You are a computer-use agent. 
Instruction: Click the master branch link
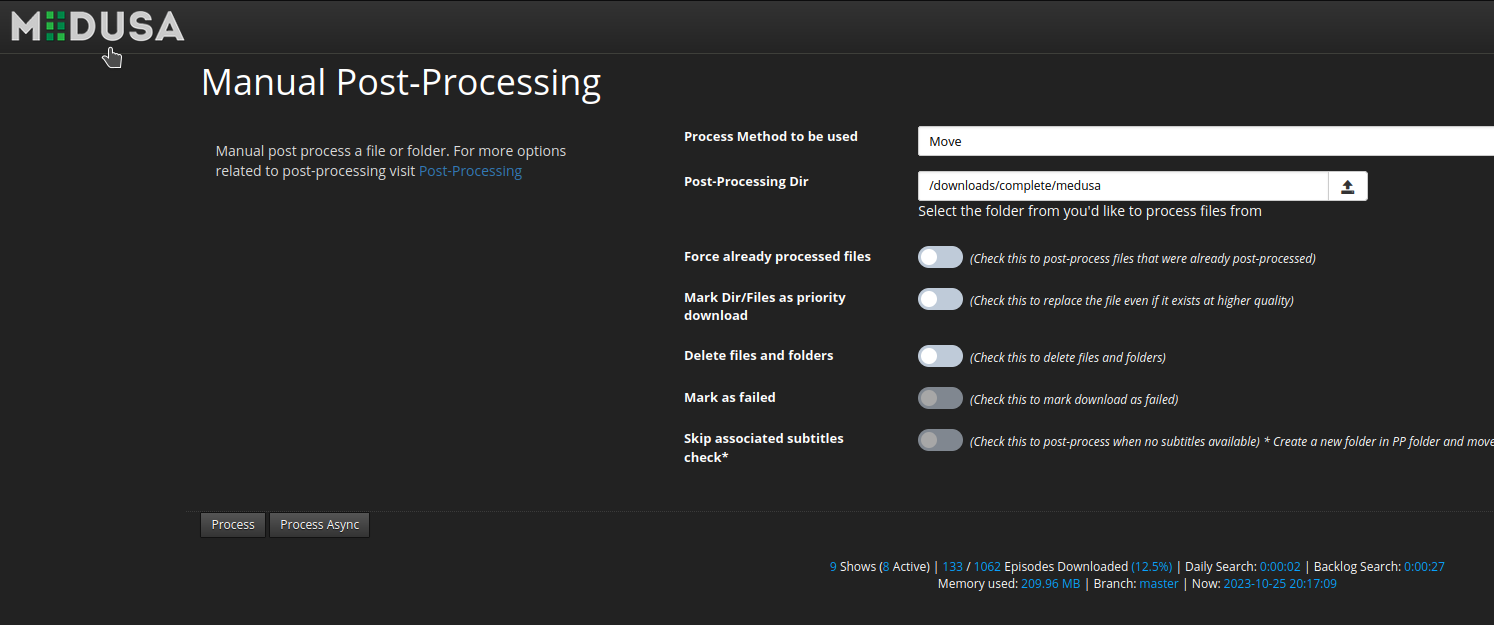(1158, 583)
